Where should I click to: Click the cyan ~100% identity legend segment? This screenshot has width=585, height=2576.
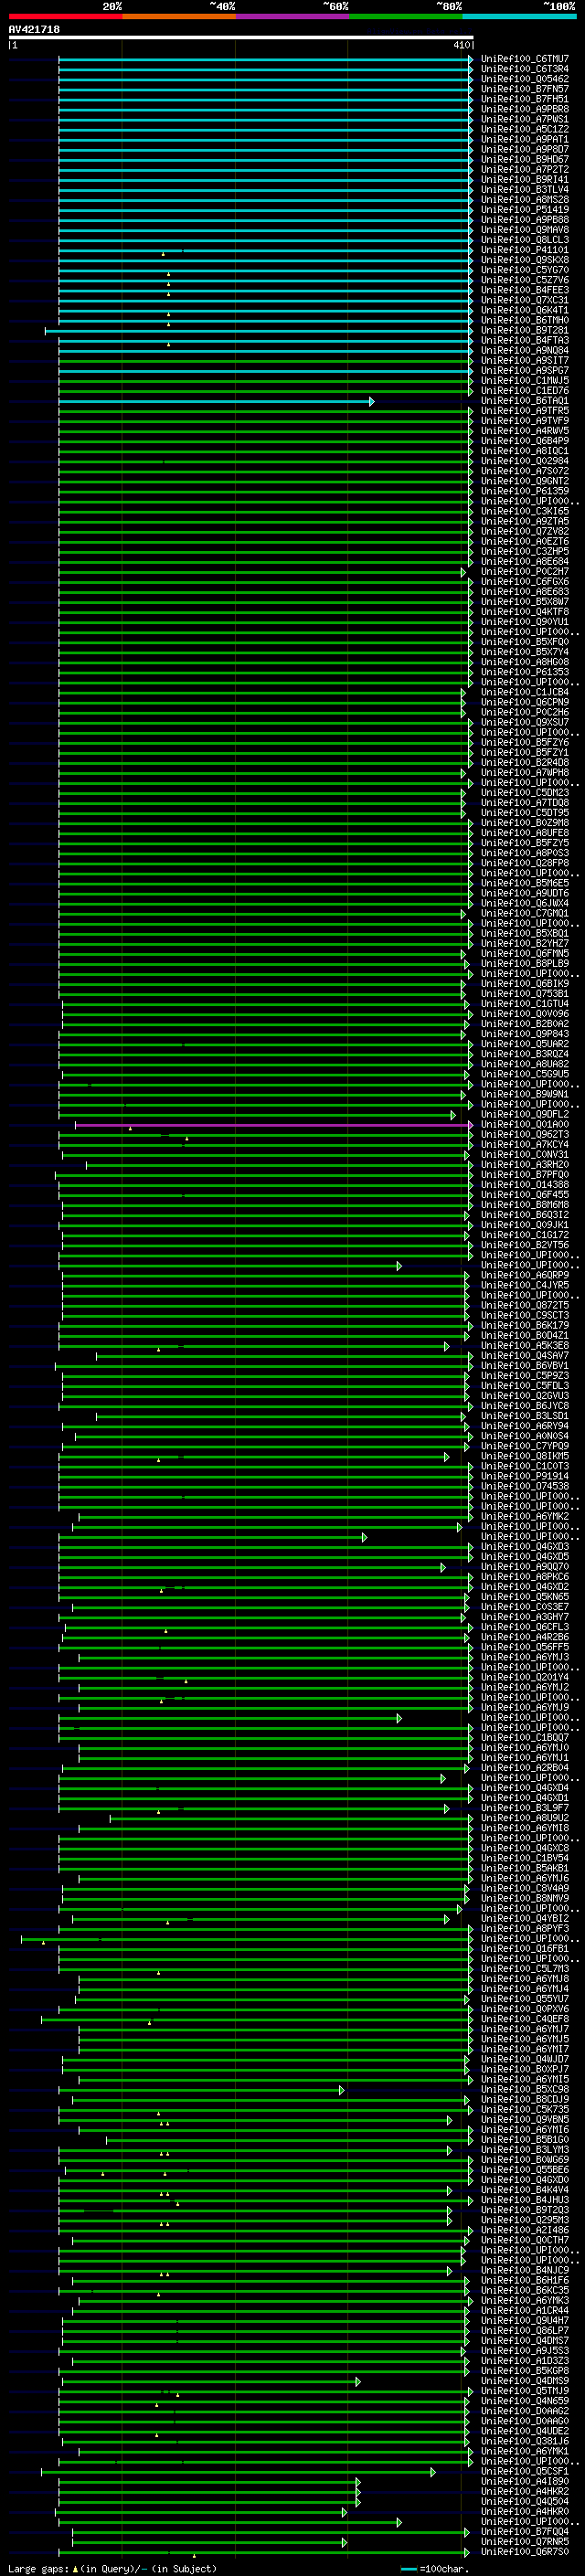518,17
